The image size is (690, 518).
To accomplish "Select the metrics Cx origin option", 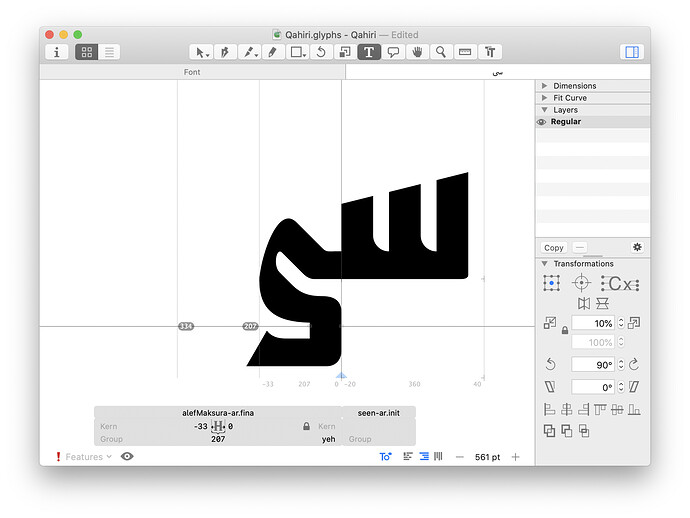I will coord(620,284).
